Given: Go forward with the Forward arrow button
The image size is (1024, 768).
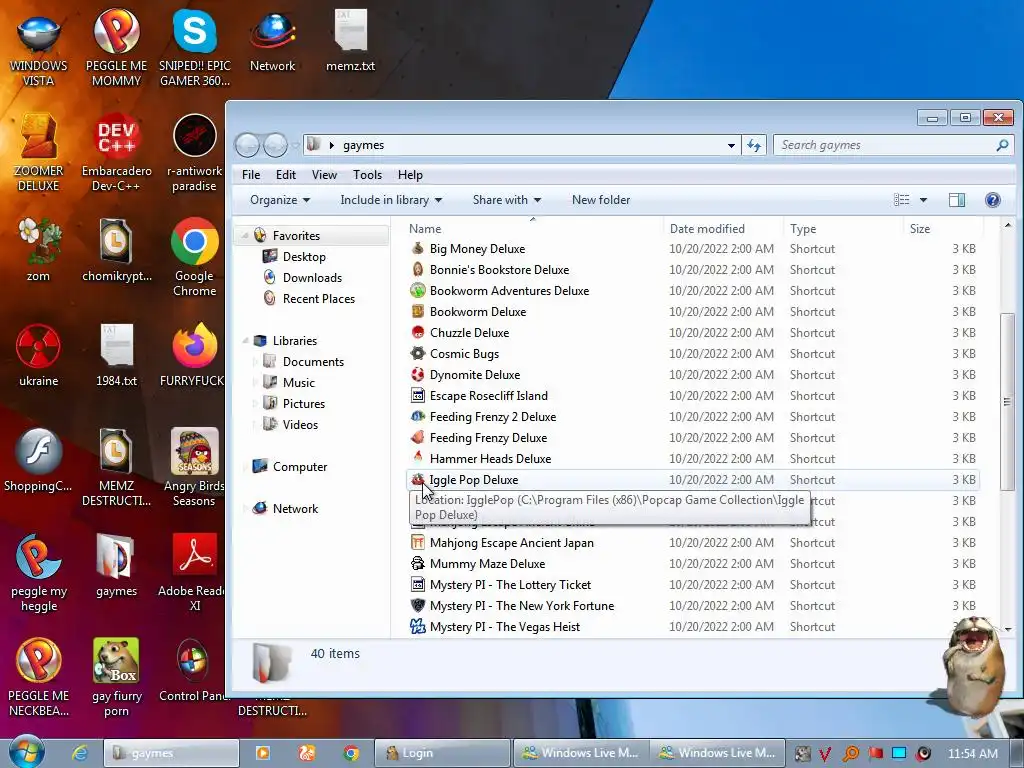Looking at the screenshot, I should click(x=275, y=145).
